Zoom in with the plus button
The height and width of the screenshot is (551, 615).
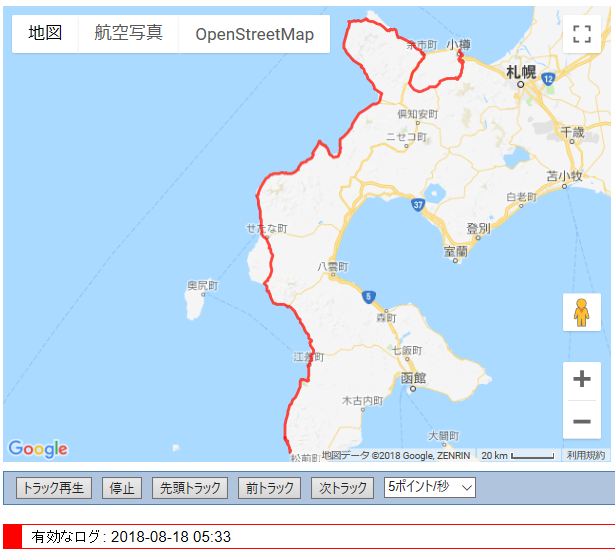582,379
